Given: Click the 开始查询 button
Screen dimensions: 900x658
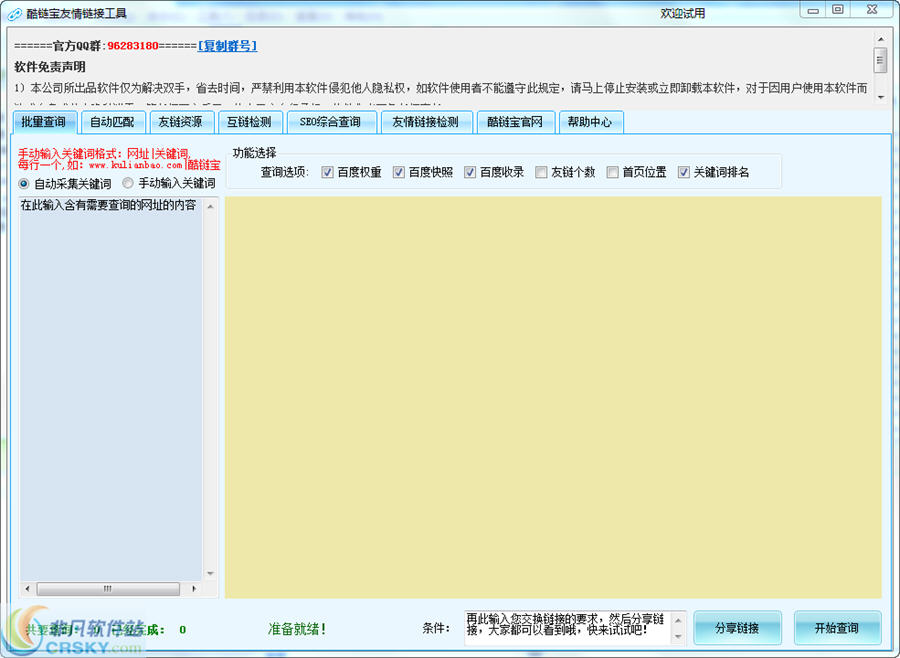Looking at the screenshot, I should (837, 628).
